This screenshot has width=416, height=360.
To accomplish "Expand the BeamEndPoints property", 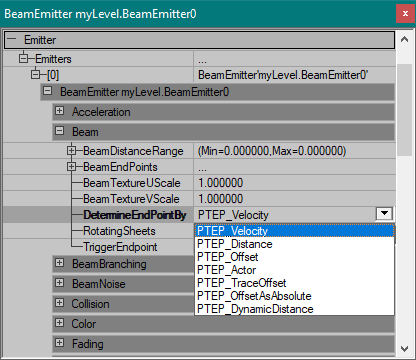I will (71, 166).
